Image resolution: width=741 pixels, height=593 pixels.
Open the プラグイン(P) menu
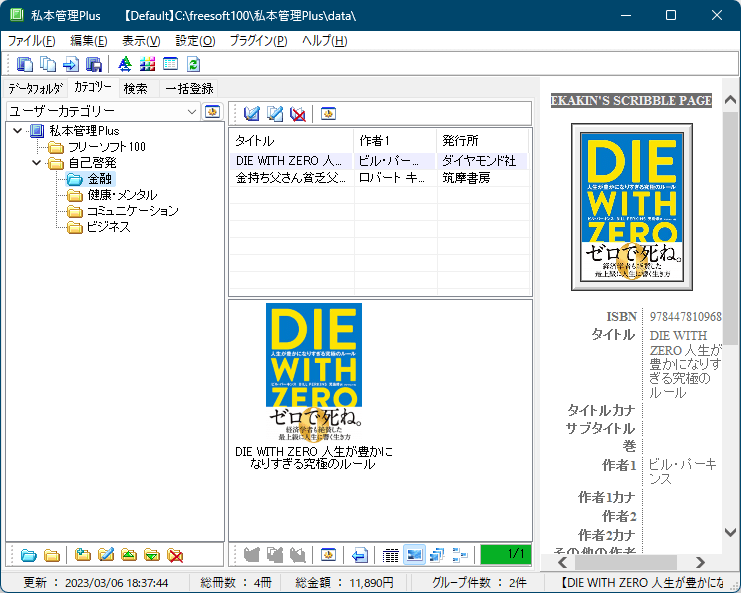coord(258,41)
